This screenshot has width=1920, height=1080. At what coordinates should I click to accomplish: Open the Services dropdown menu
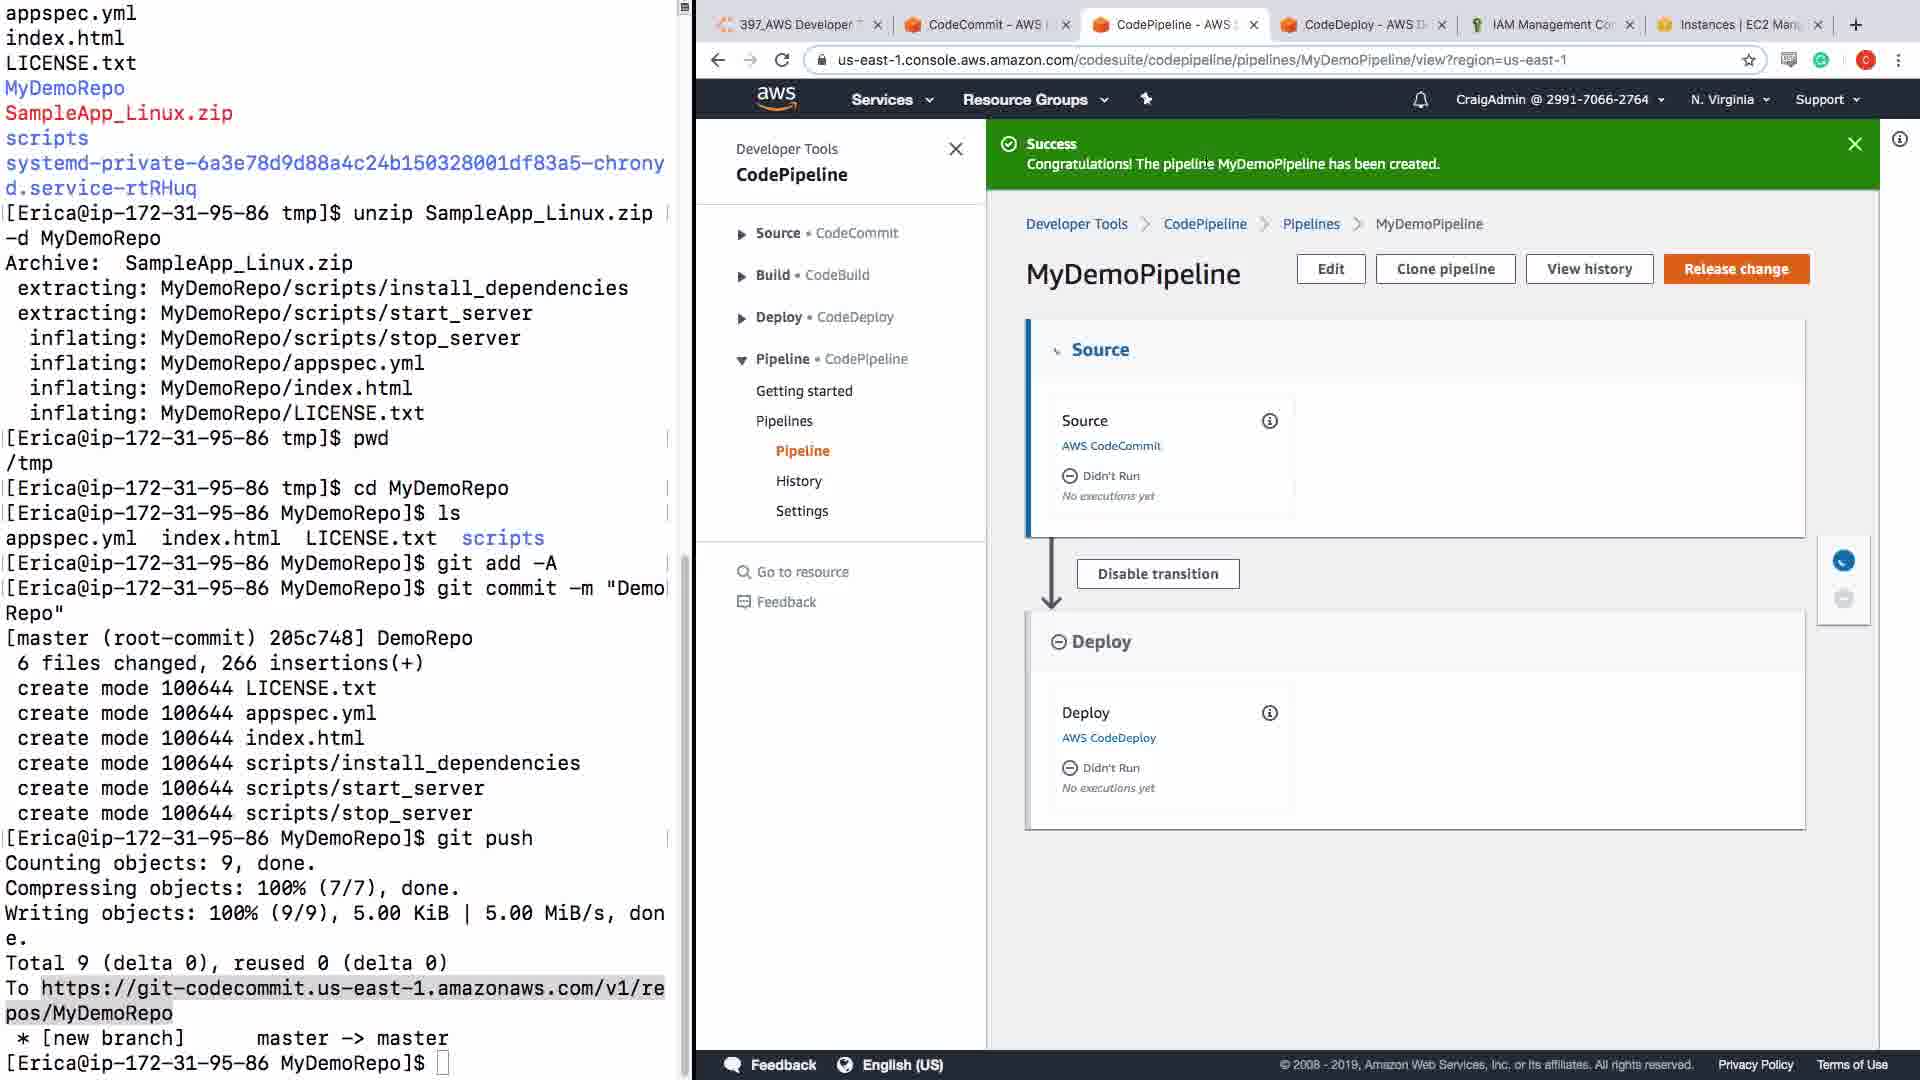tap(892, 100)
